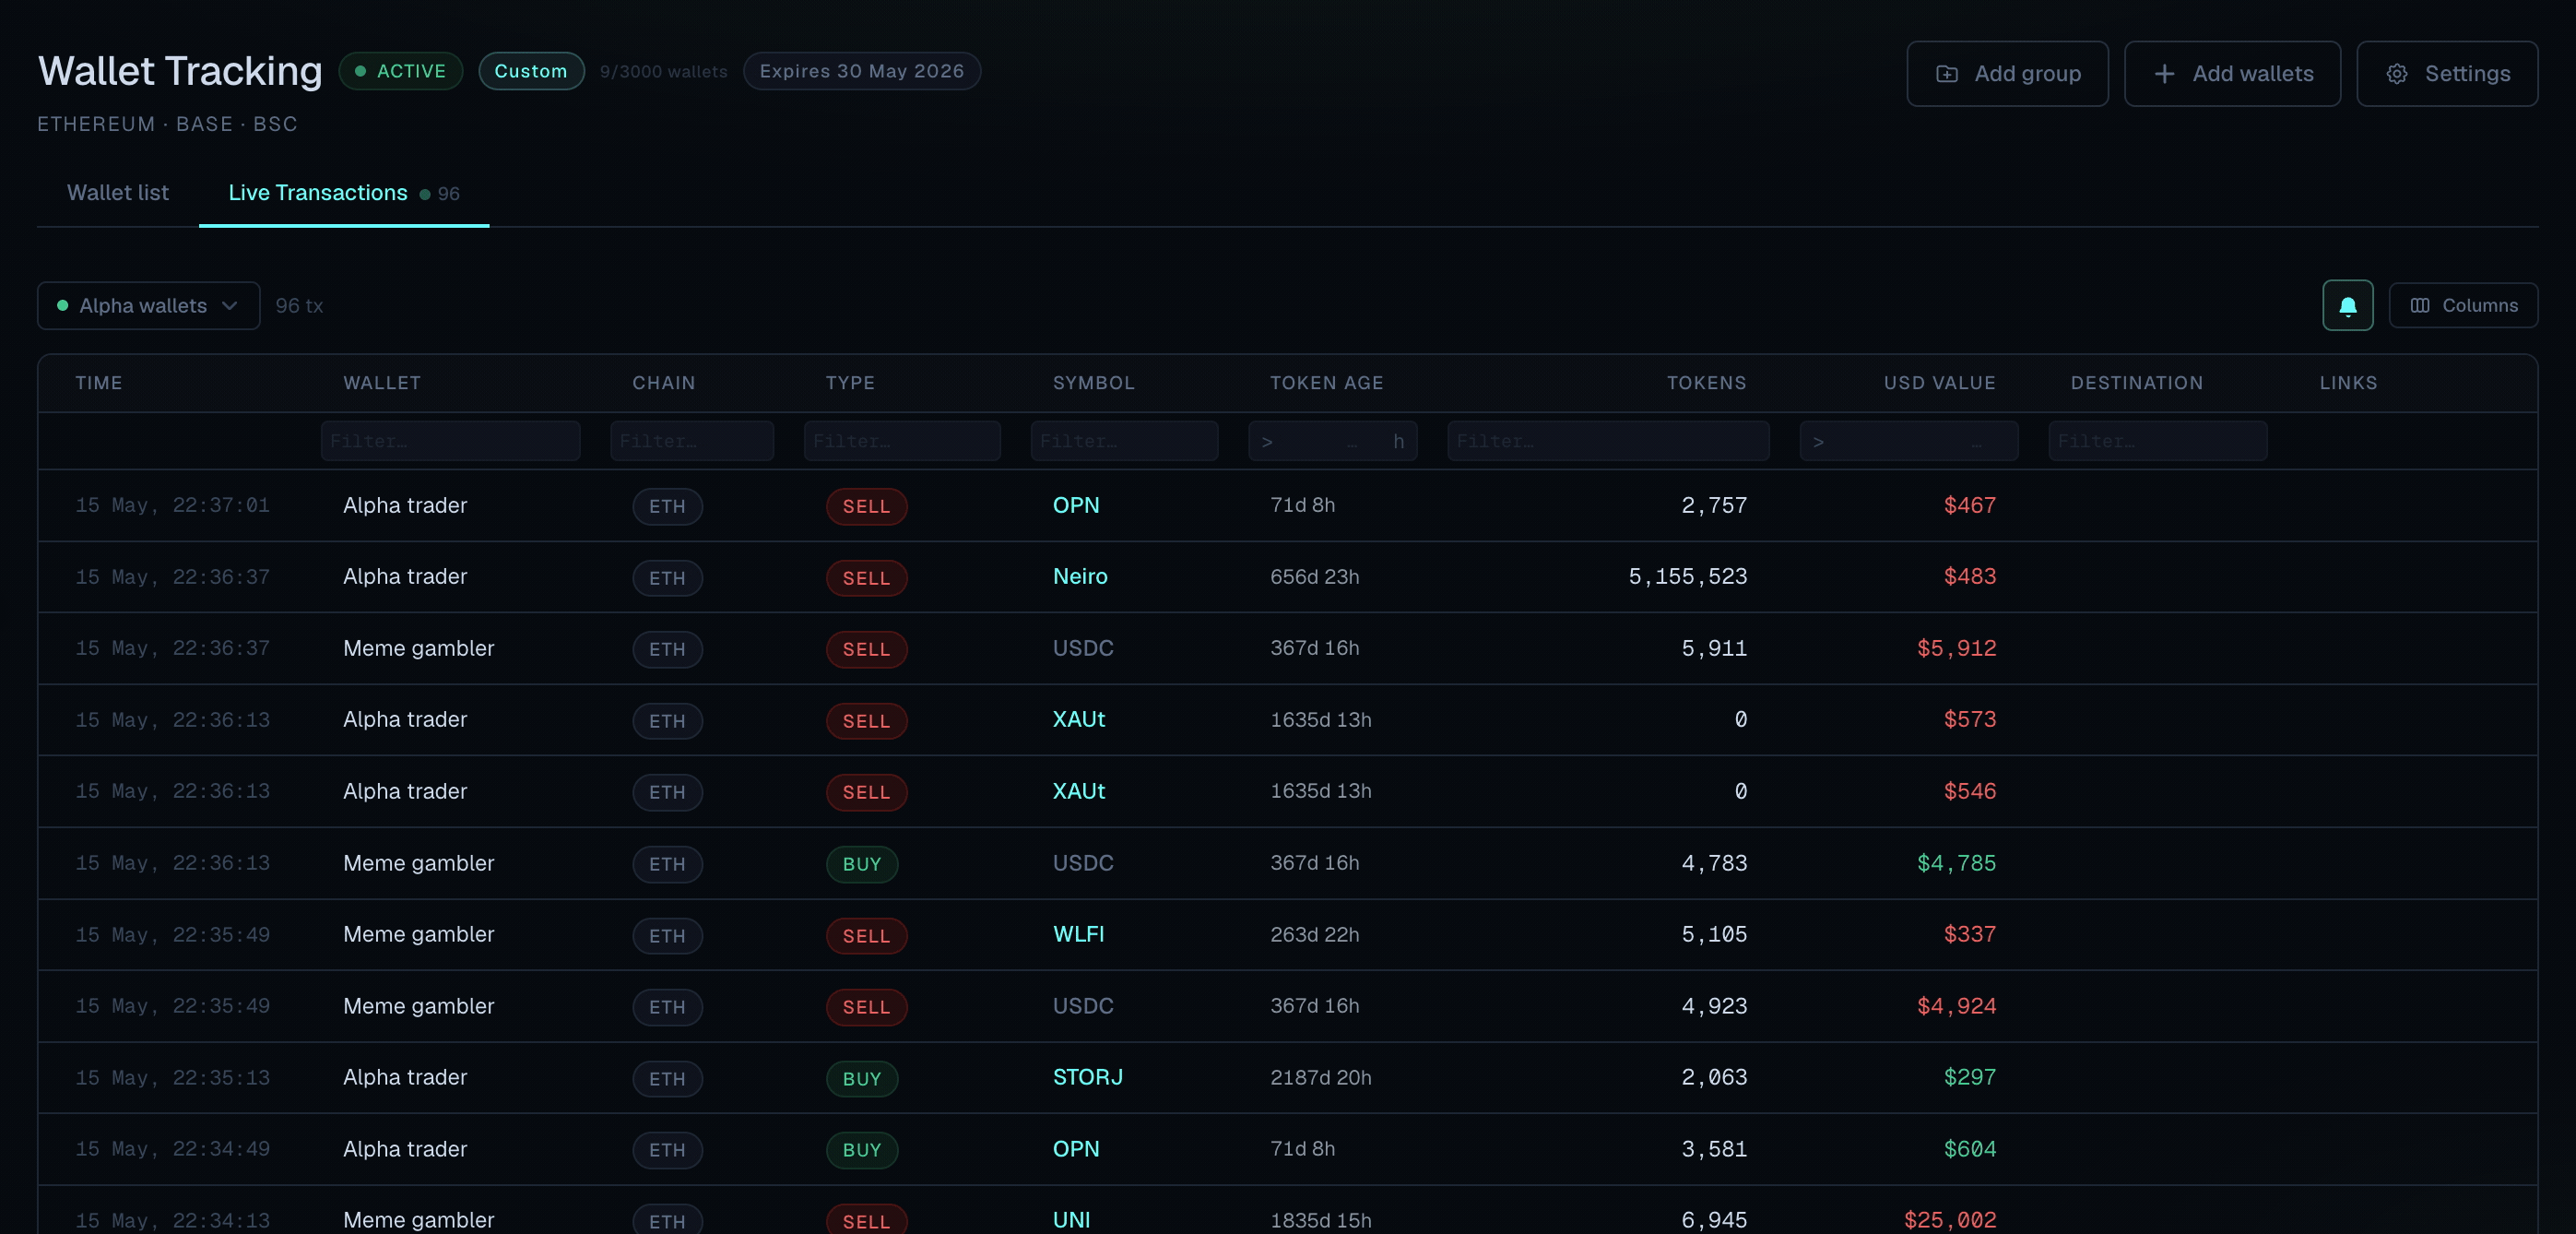
Task: Open the OPN symbol link at 22:34:49
Action: pos(1075,1149)
